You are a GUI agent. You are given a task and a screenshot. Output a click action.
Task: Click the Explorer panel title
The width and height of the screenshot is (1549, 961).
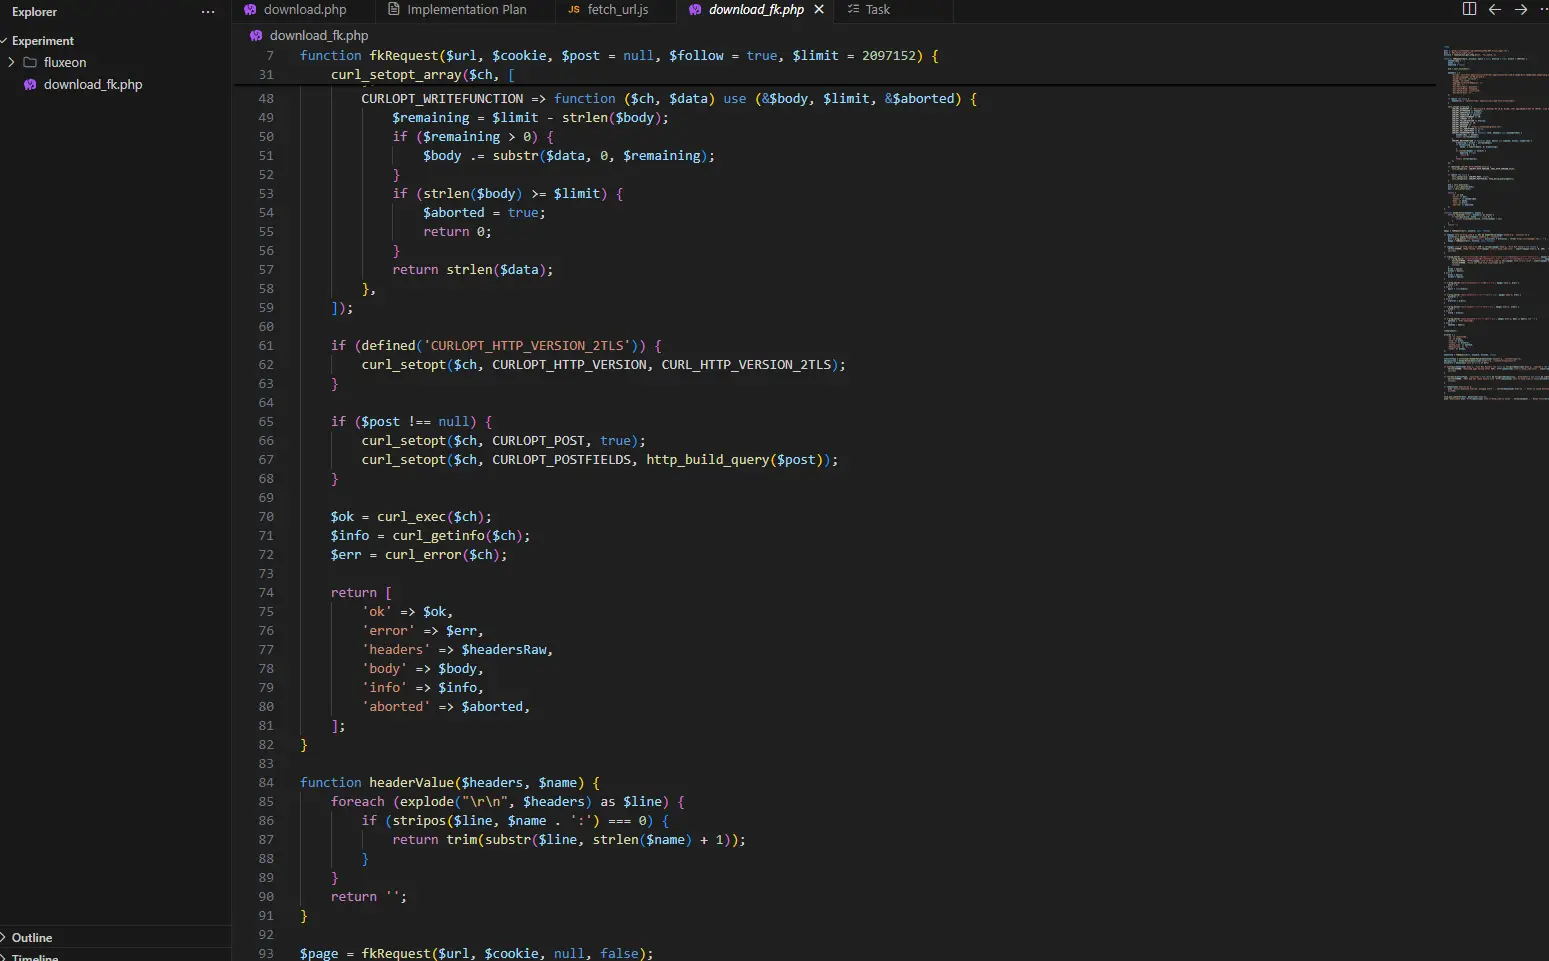(x=34, y=12)
